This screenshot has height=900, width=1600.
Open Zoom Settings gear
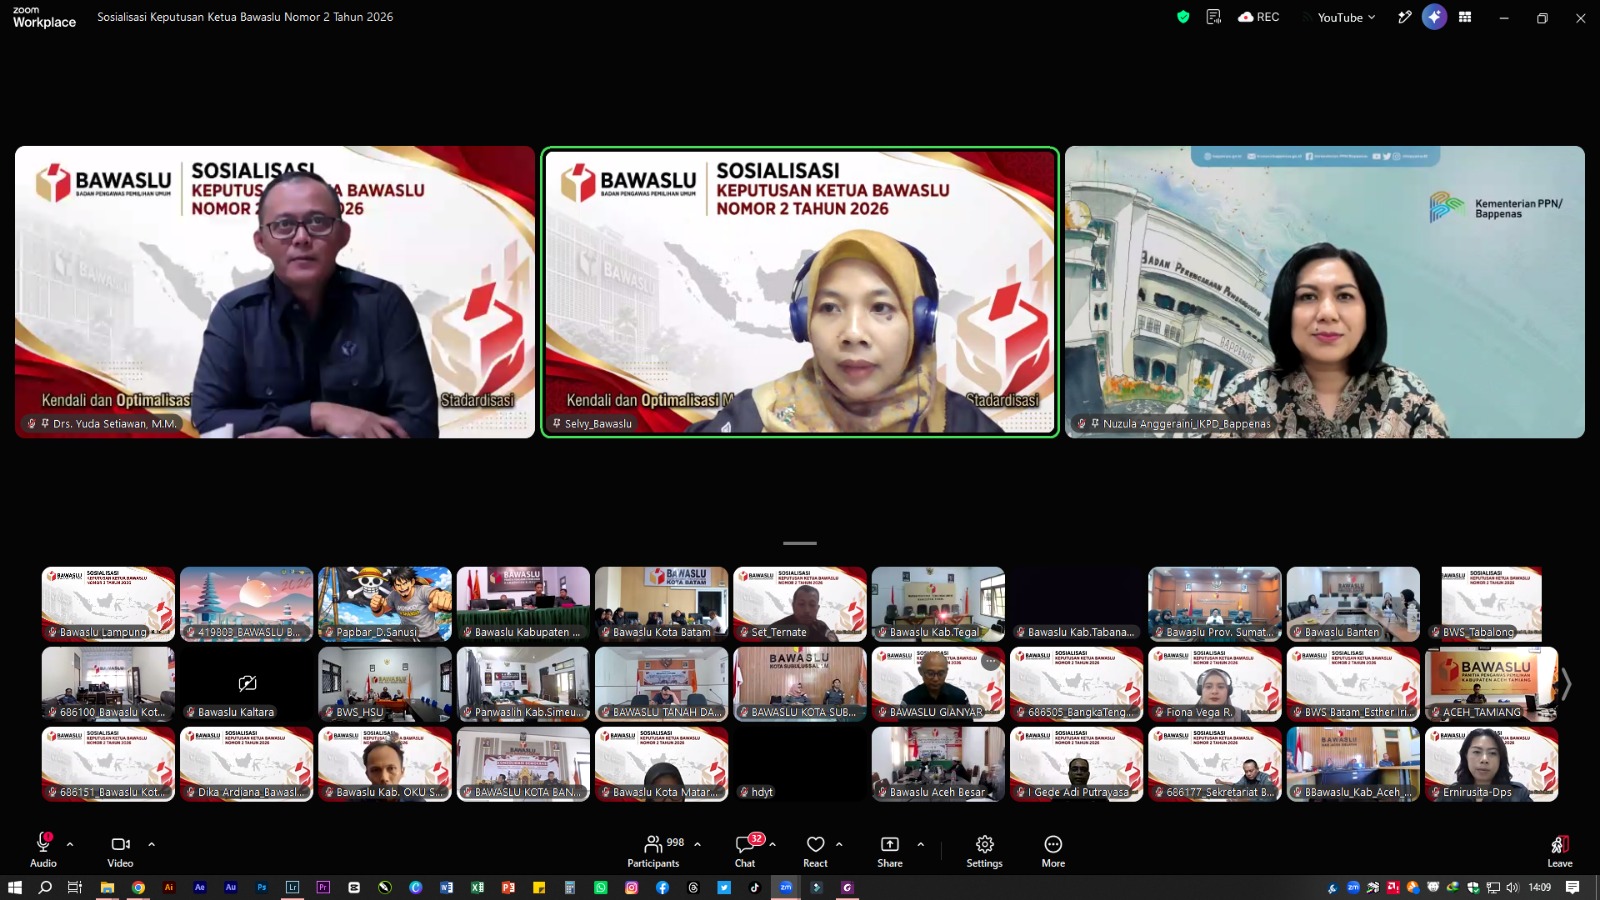(x=984, y=849)
